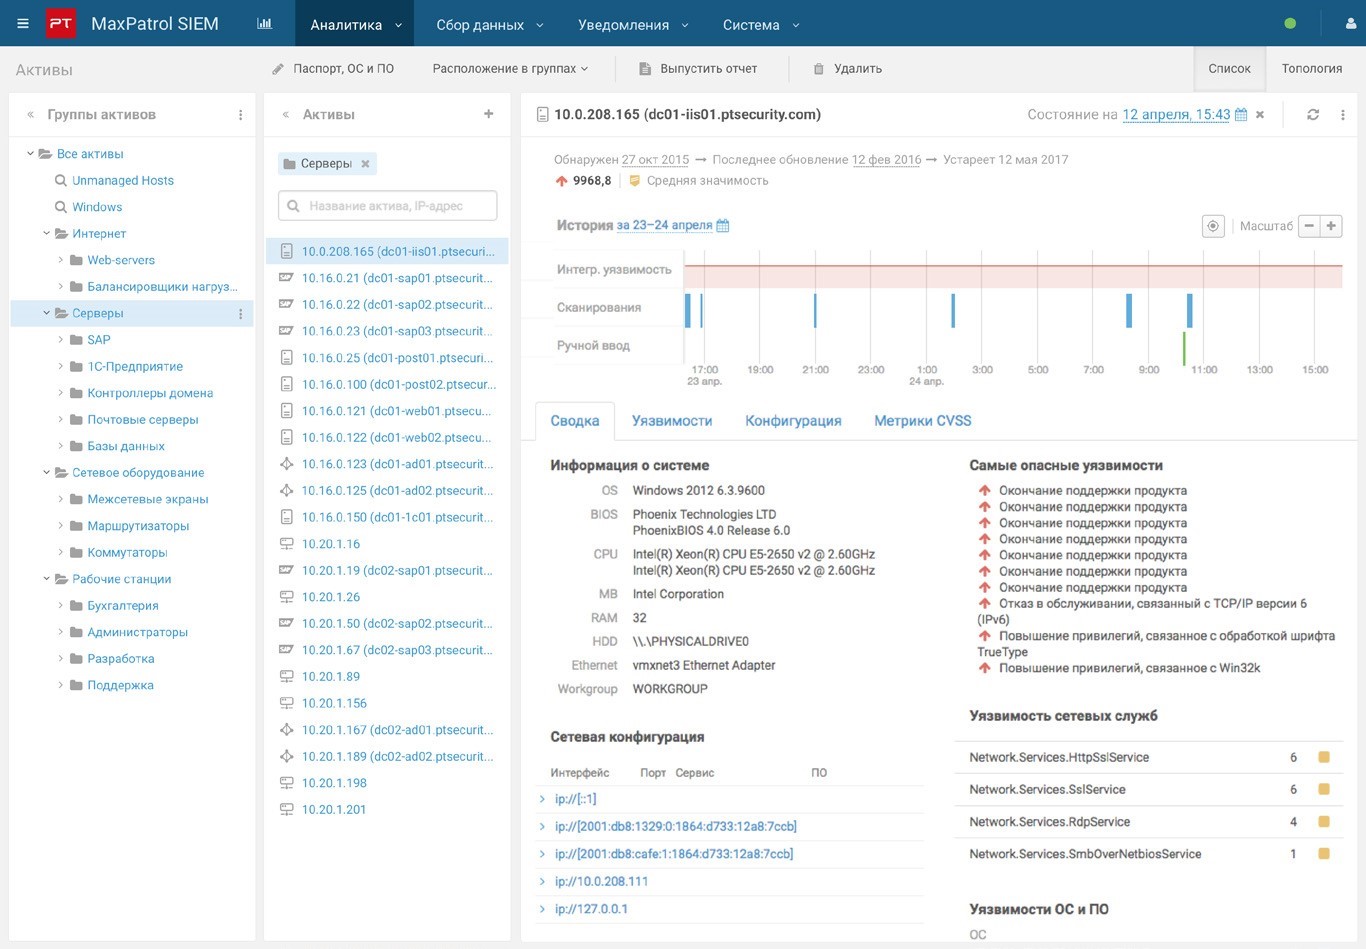Image resolution: width=1366 pixels, height=949 pixels.
Task: Click the dashboard chart icon in header
Action: tap(264, 24)
